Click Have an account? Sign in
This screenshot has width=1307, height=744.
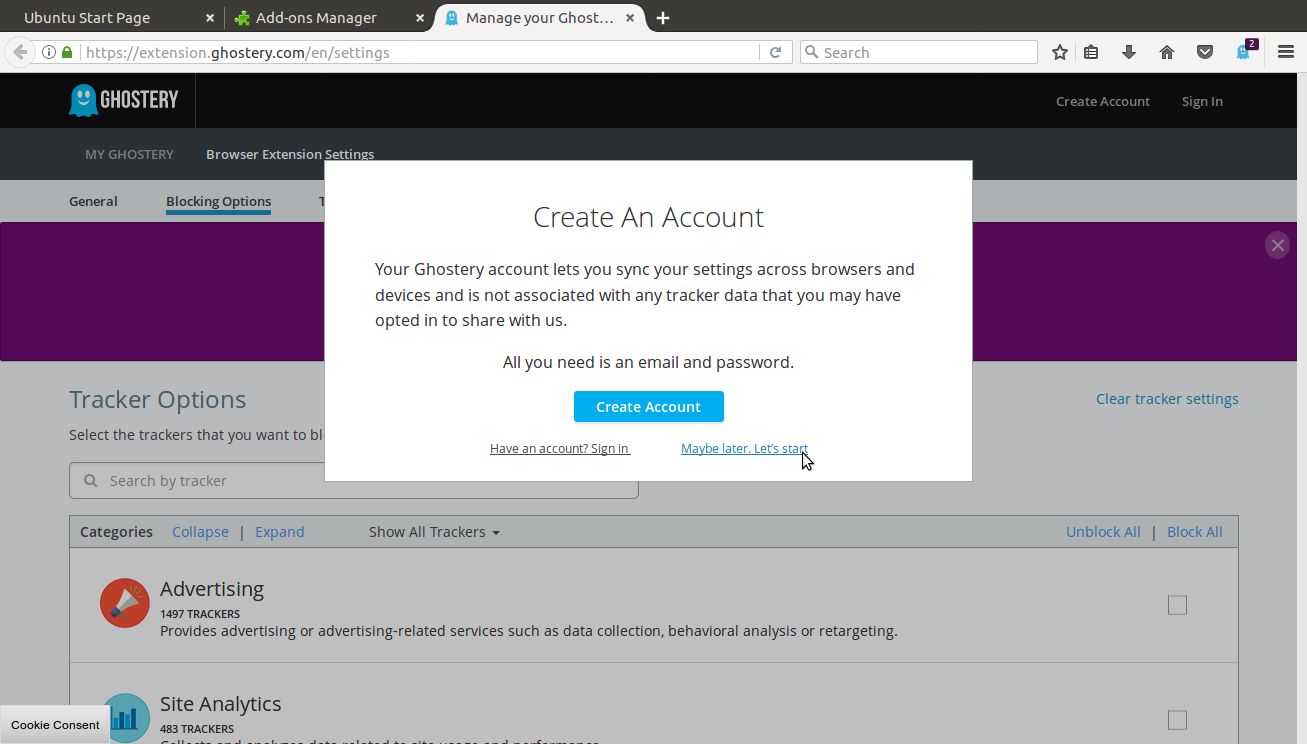point(560,448)
